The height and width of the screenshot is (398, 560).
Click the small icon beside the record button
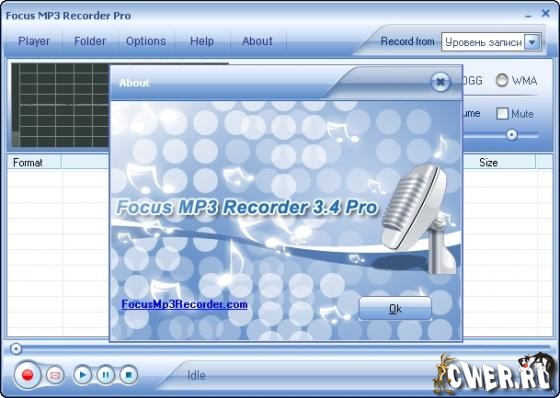(55, 375)
